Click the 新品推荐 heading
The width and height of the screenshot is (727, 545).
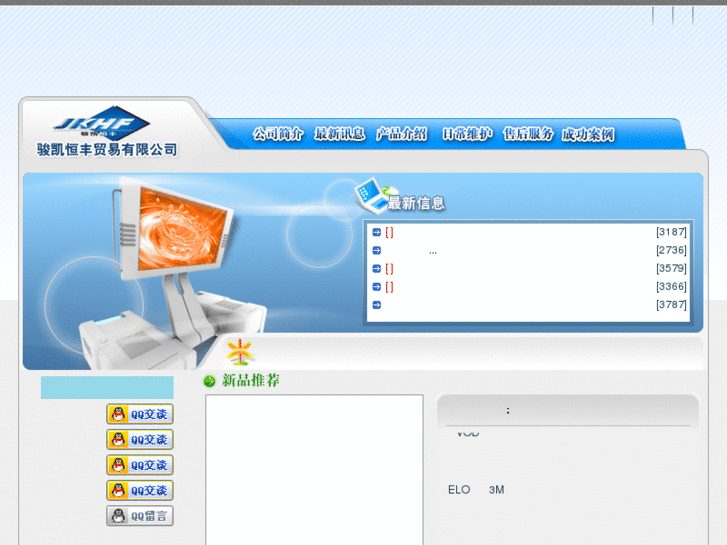pos(251,380)
